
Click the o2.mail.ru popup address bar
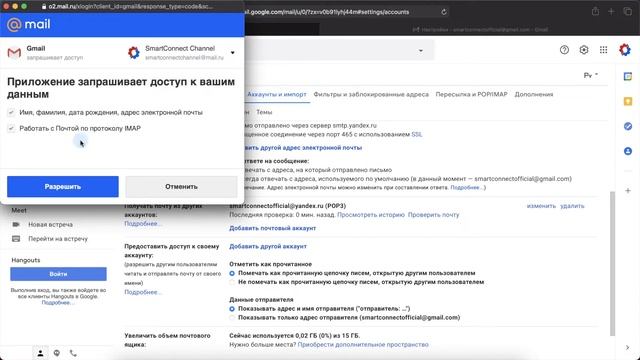[127, 7]
